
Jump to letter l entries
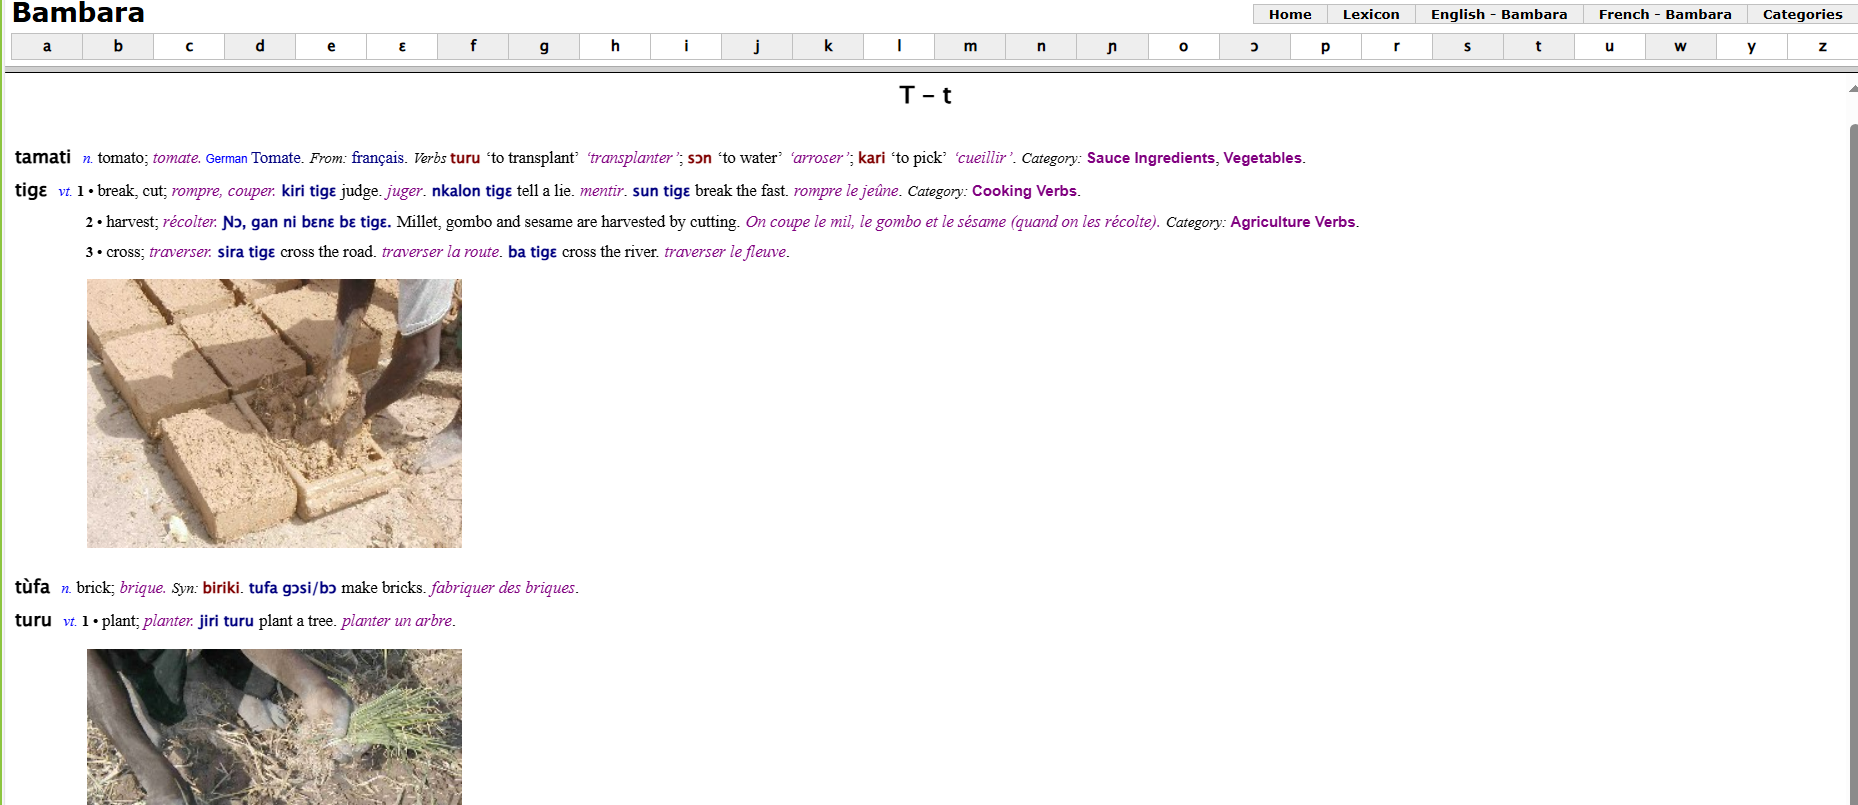(899, 46)
